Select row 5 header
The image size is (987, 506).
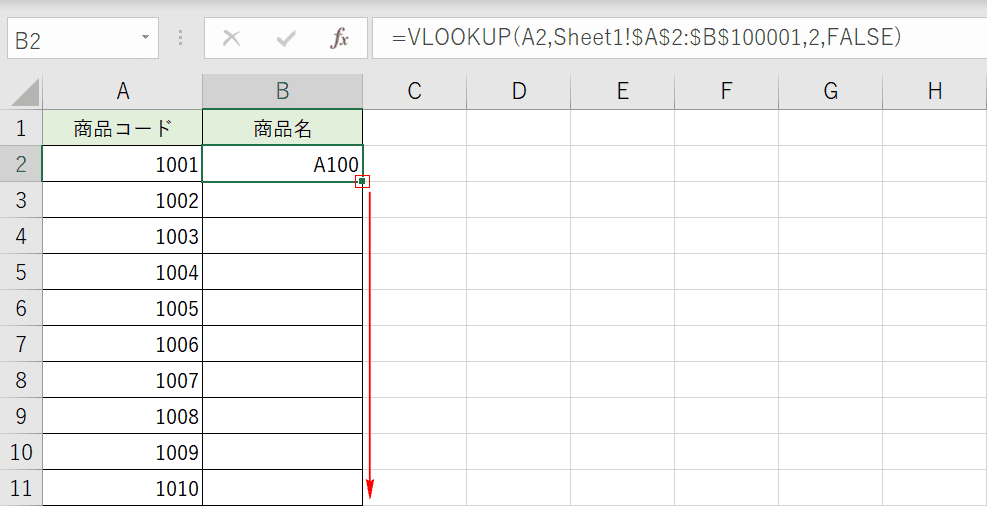tap(21, 272)
